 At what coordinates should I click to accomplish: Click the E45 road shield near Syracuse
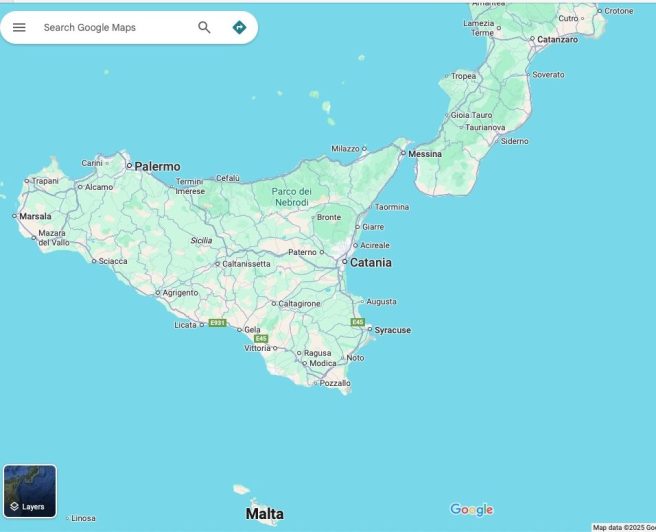click(358, 322)
